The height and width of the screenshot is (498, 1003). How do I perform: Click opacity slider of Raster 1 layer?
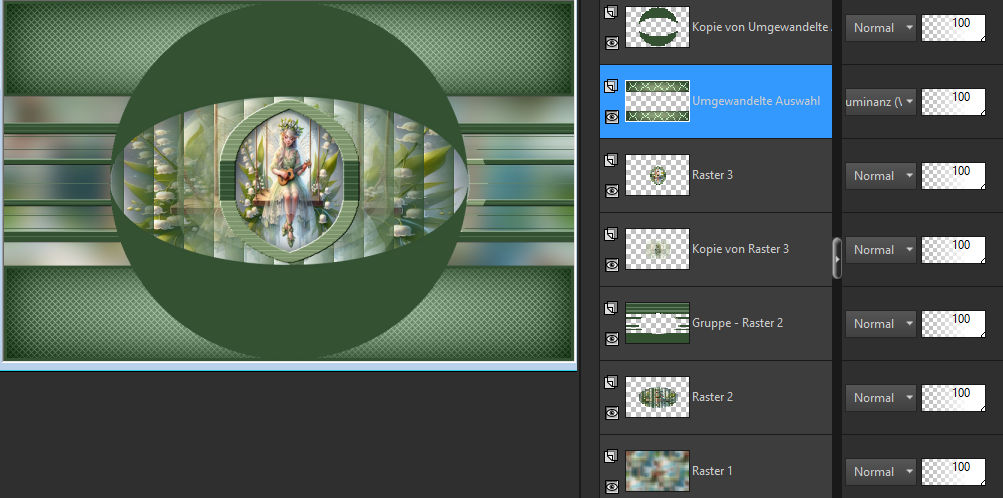[953, 472]
